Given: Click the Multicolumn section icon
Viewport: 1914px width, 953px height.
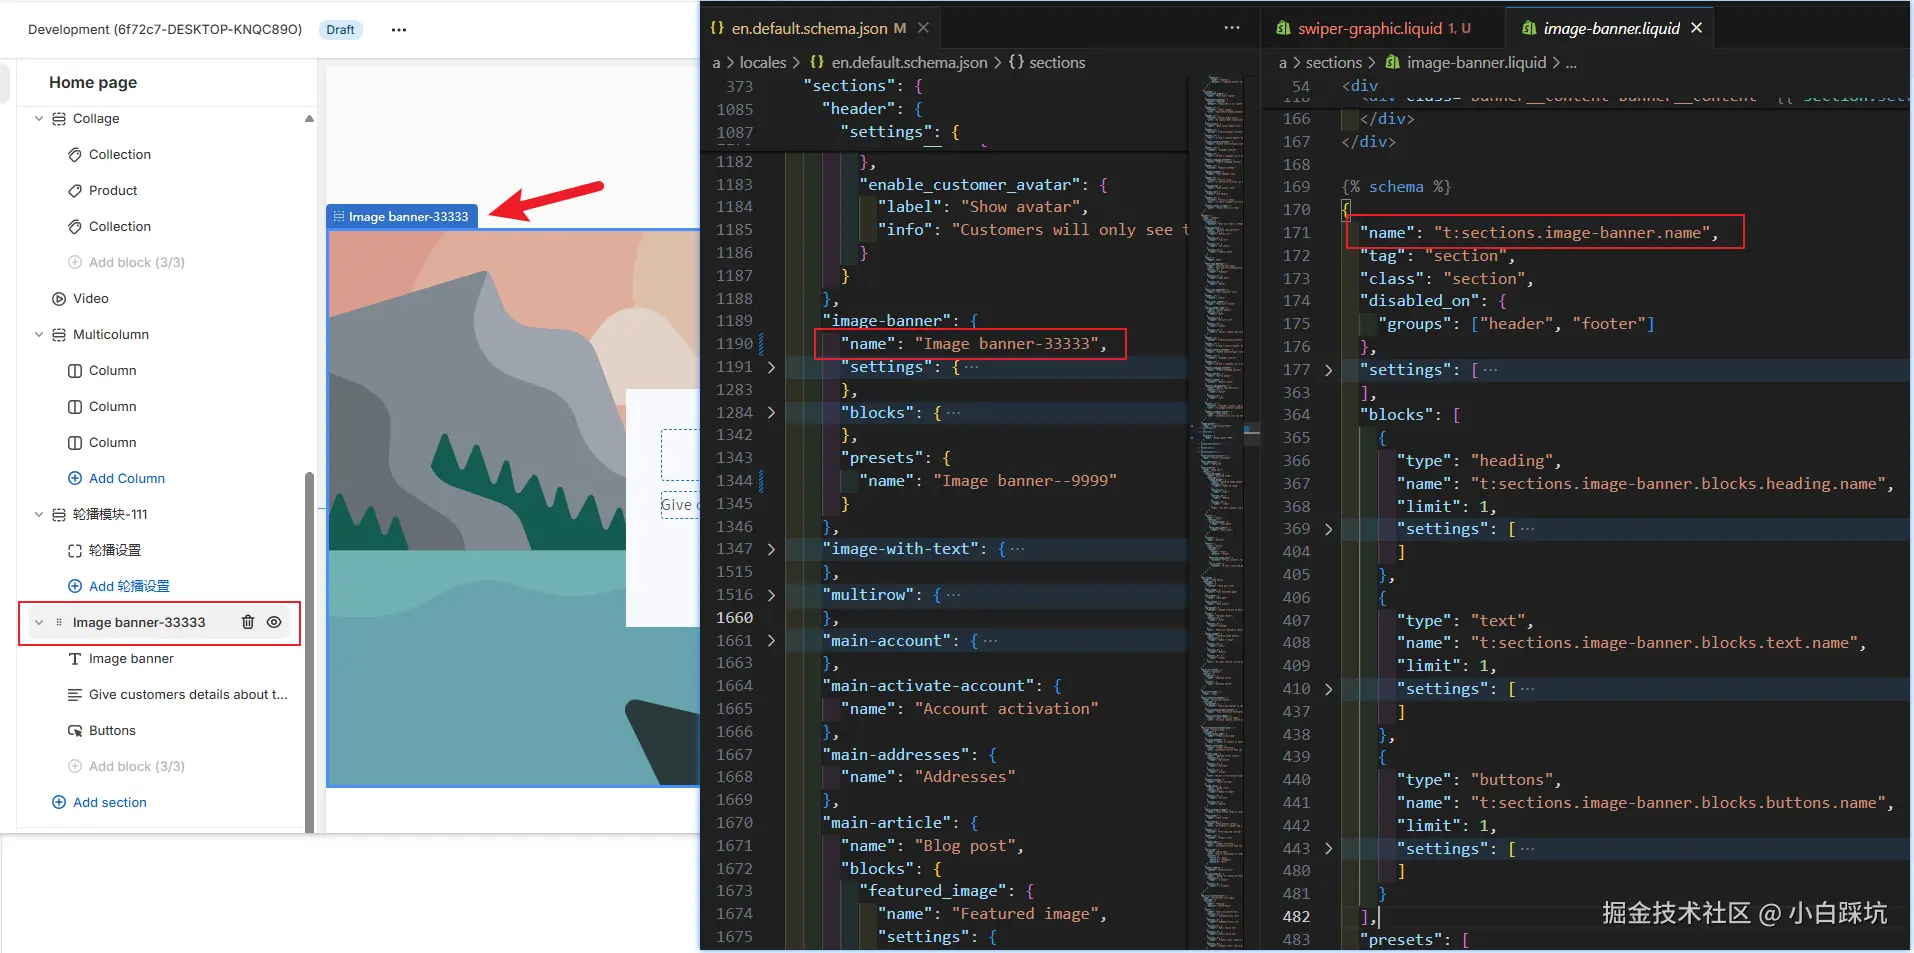Looking at the screenshot, I should click(59, 334).
